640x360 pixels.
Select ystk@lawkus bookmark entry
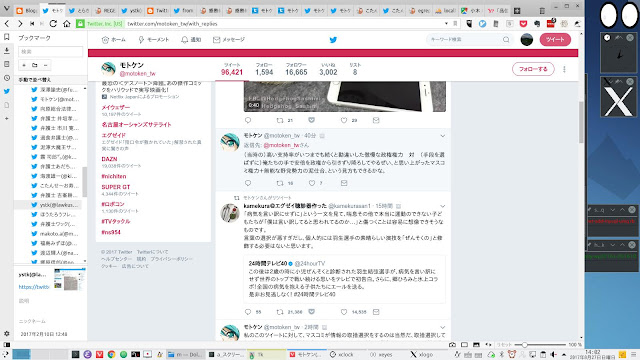point(54,205)
